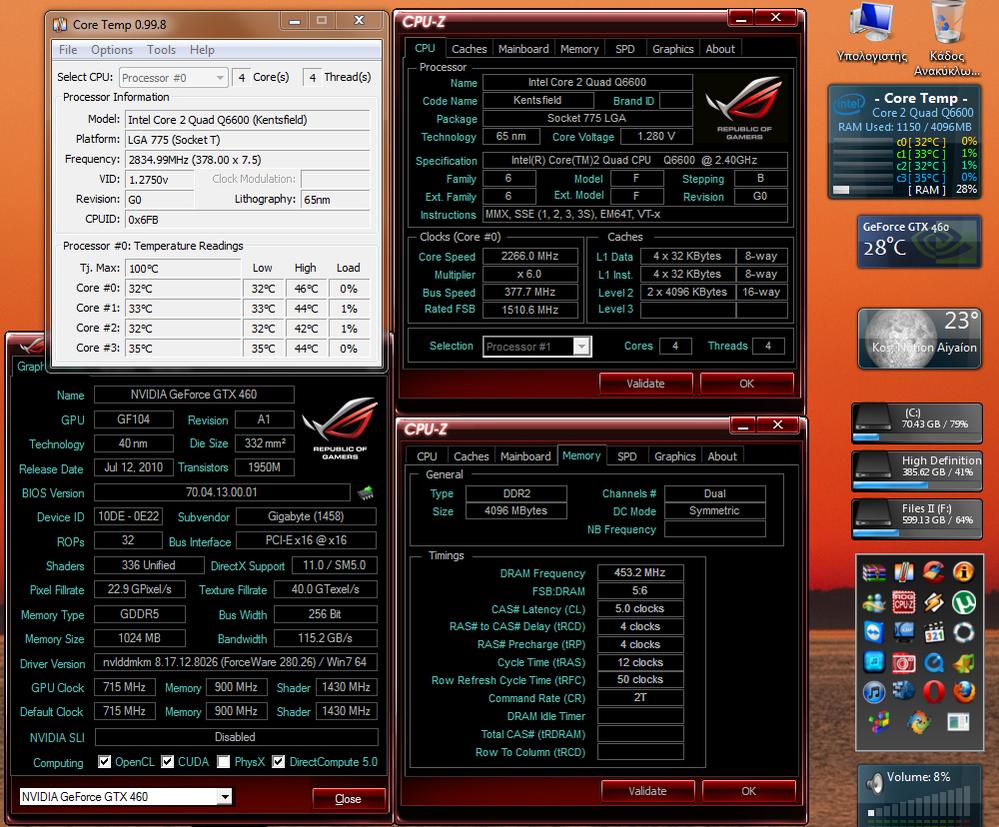Open the Help menu in Core Temp
This screenshot has width=999, height=827.
(202, 50)
